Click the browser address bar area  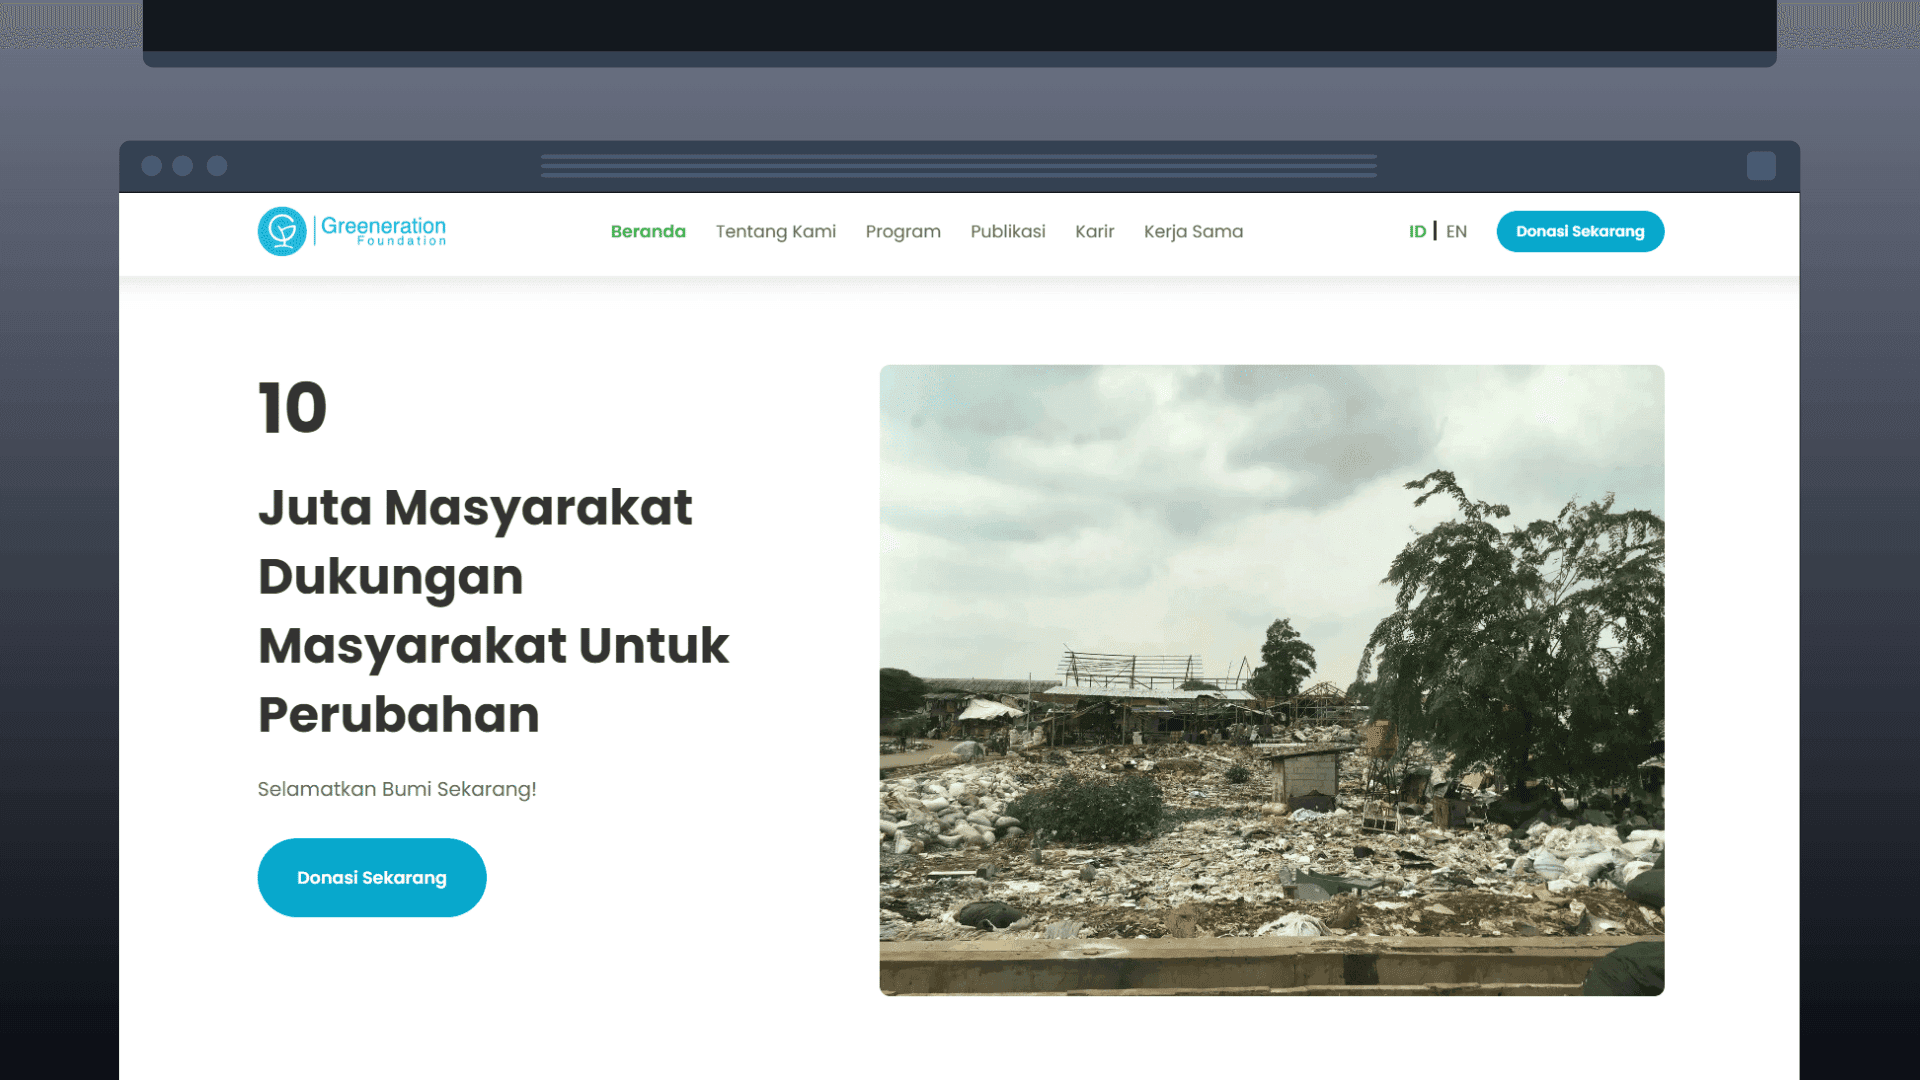coord(958,165)
